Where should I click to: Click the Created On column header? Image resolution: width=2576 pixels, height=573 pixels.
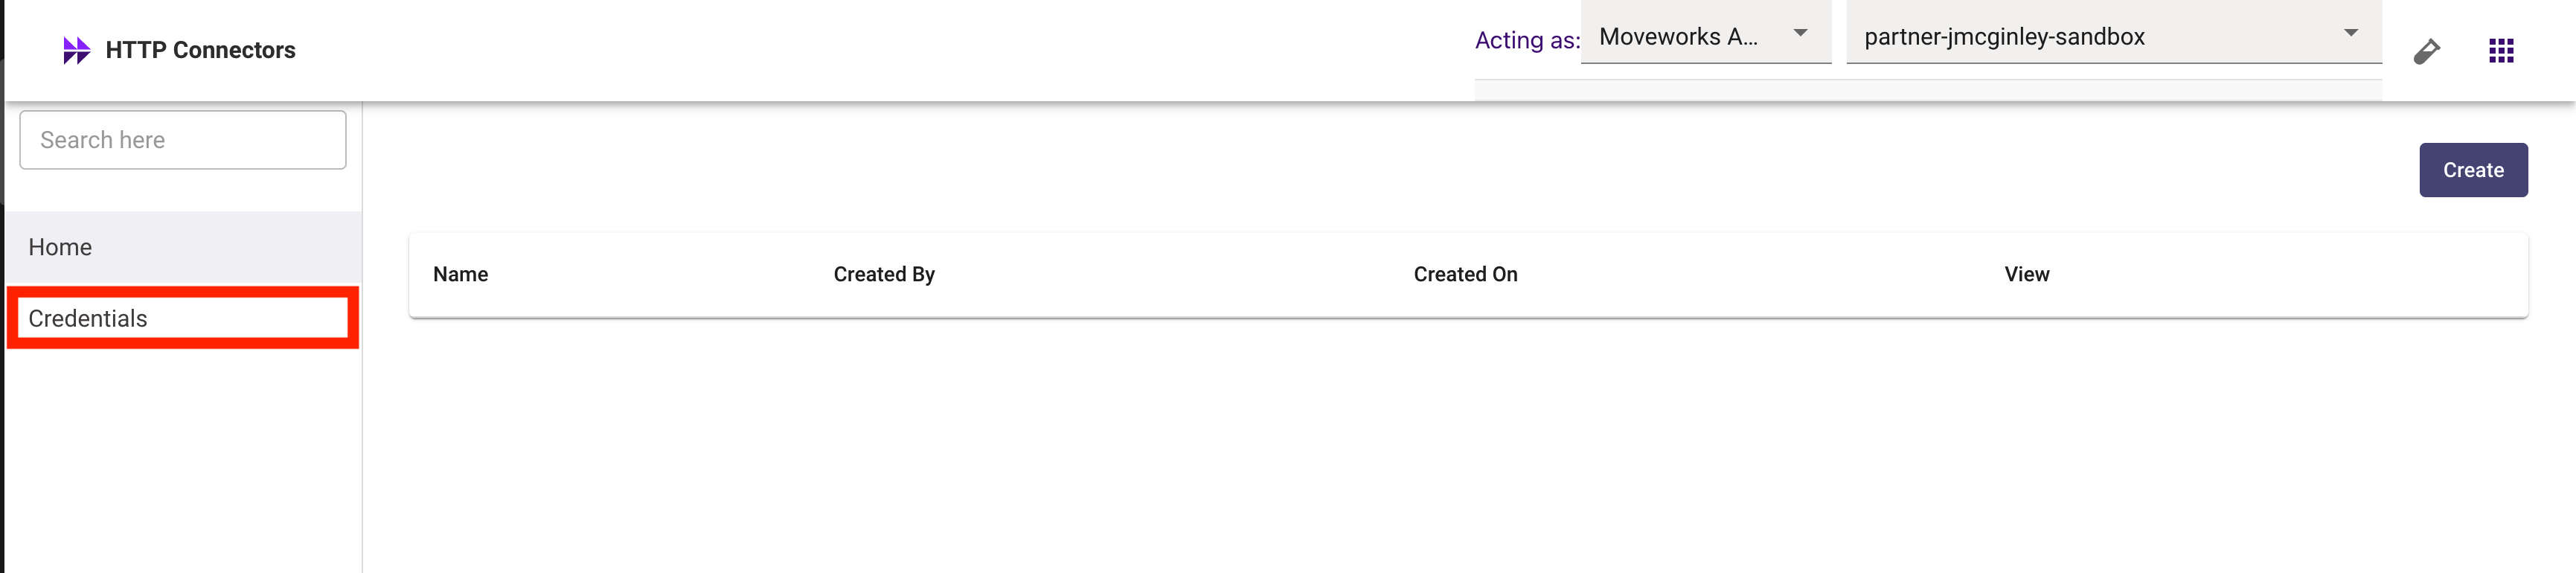click(x=1465, y=274)
